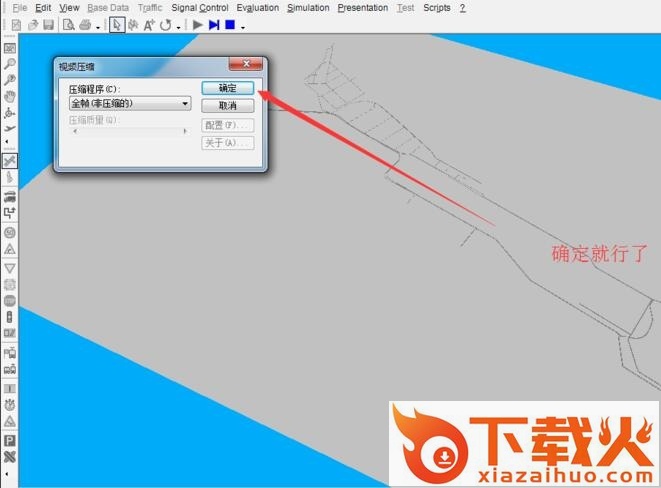Screen dimensions: 661x488
Task: Expand the upper left toolbar overflow arrow
Action: point(7,142)
